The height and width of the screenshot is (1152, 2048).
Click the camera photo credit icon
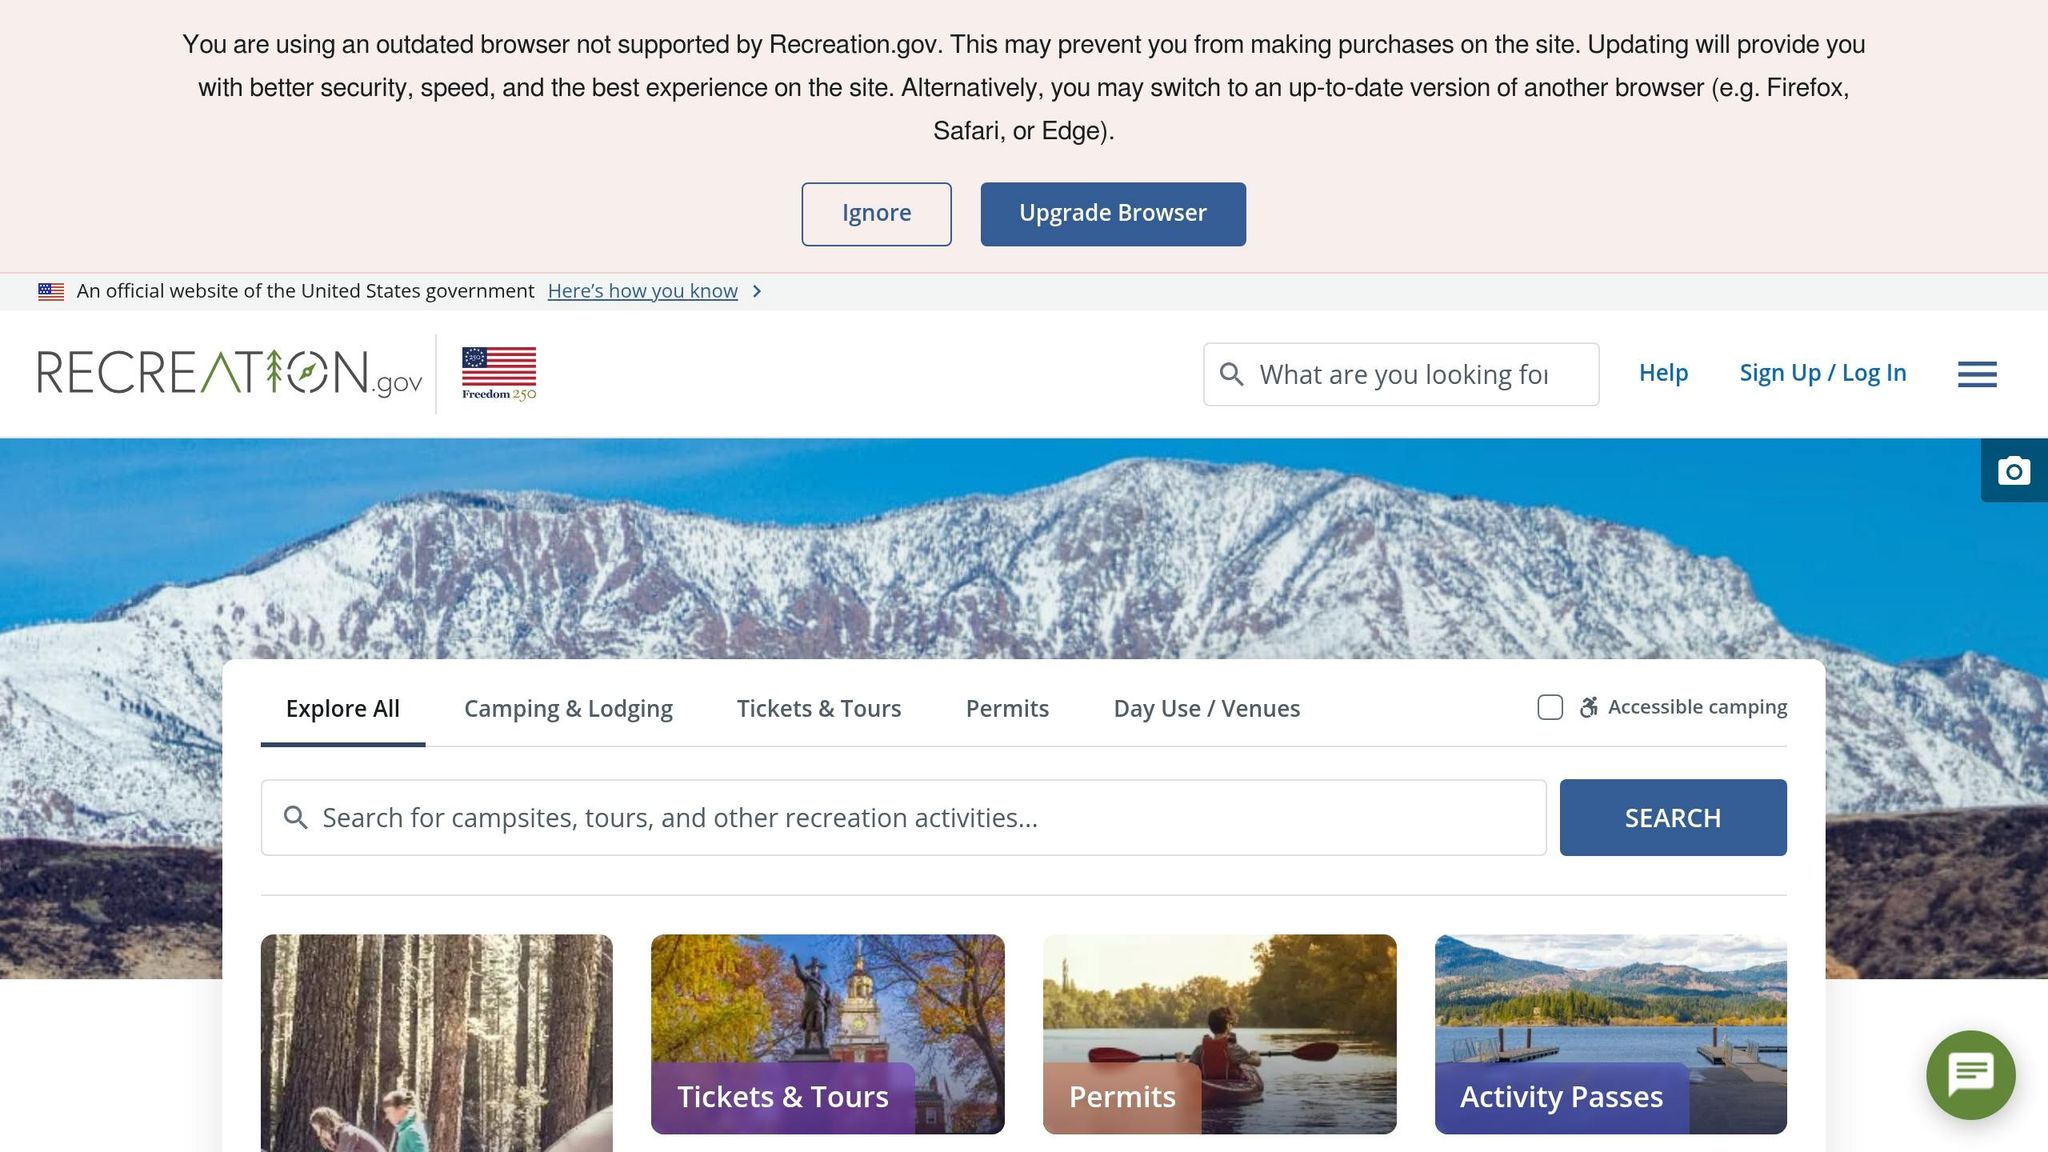pos(2014,470)
